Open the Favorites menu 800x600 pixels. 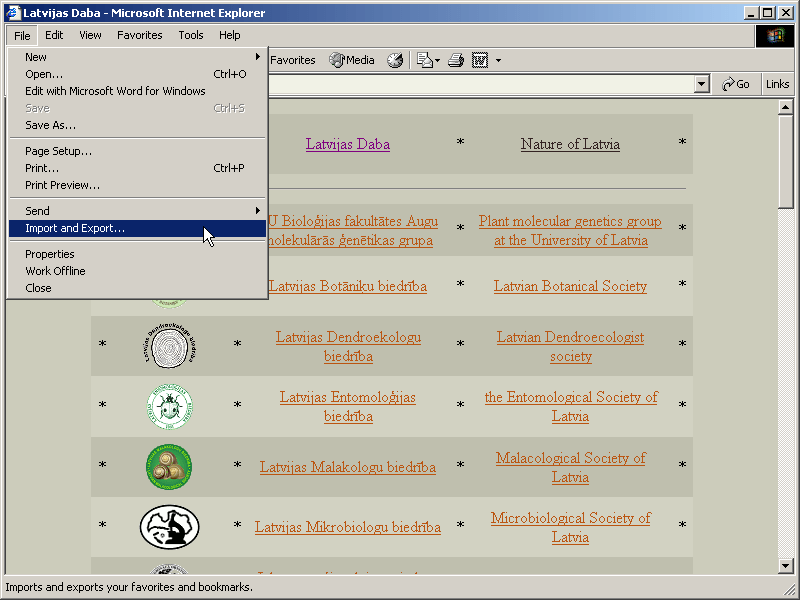click(x=140, y=35)
